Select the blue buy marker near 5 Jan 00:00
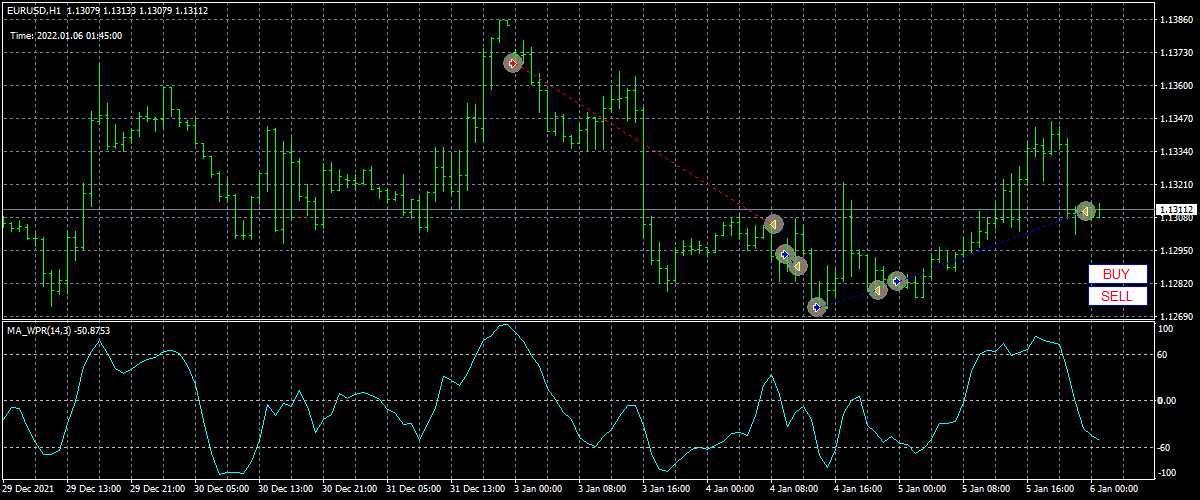This screenshot has width=1200, height=500. coord(897,281)
